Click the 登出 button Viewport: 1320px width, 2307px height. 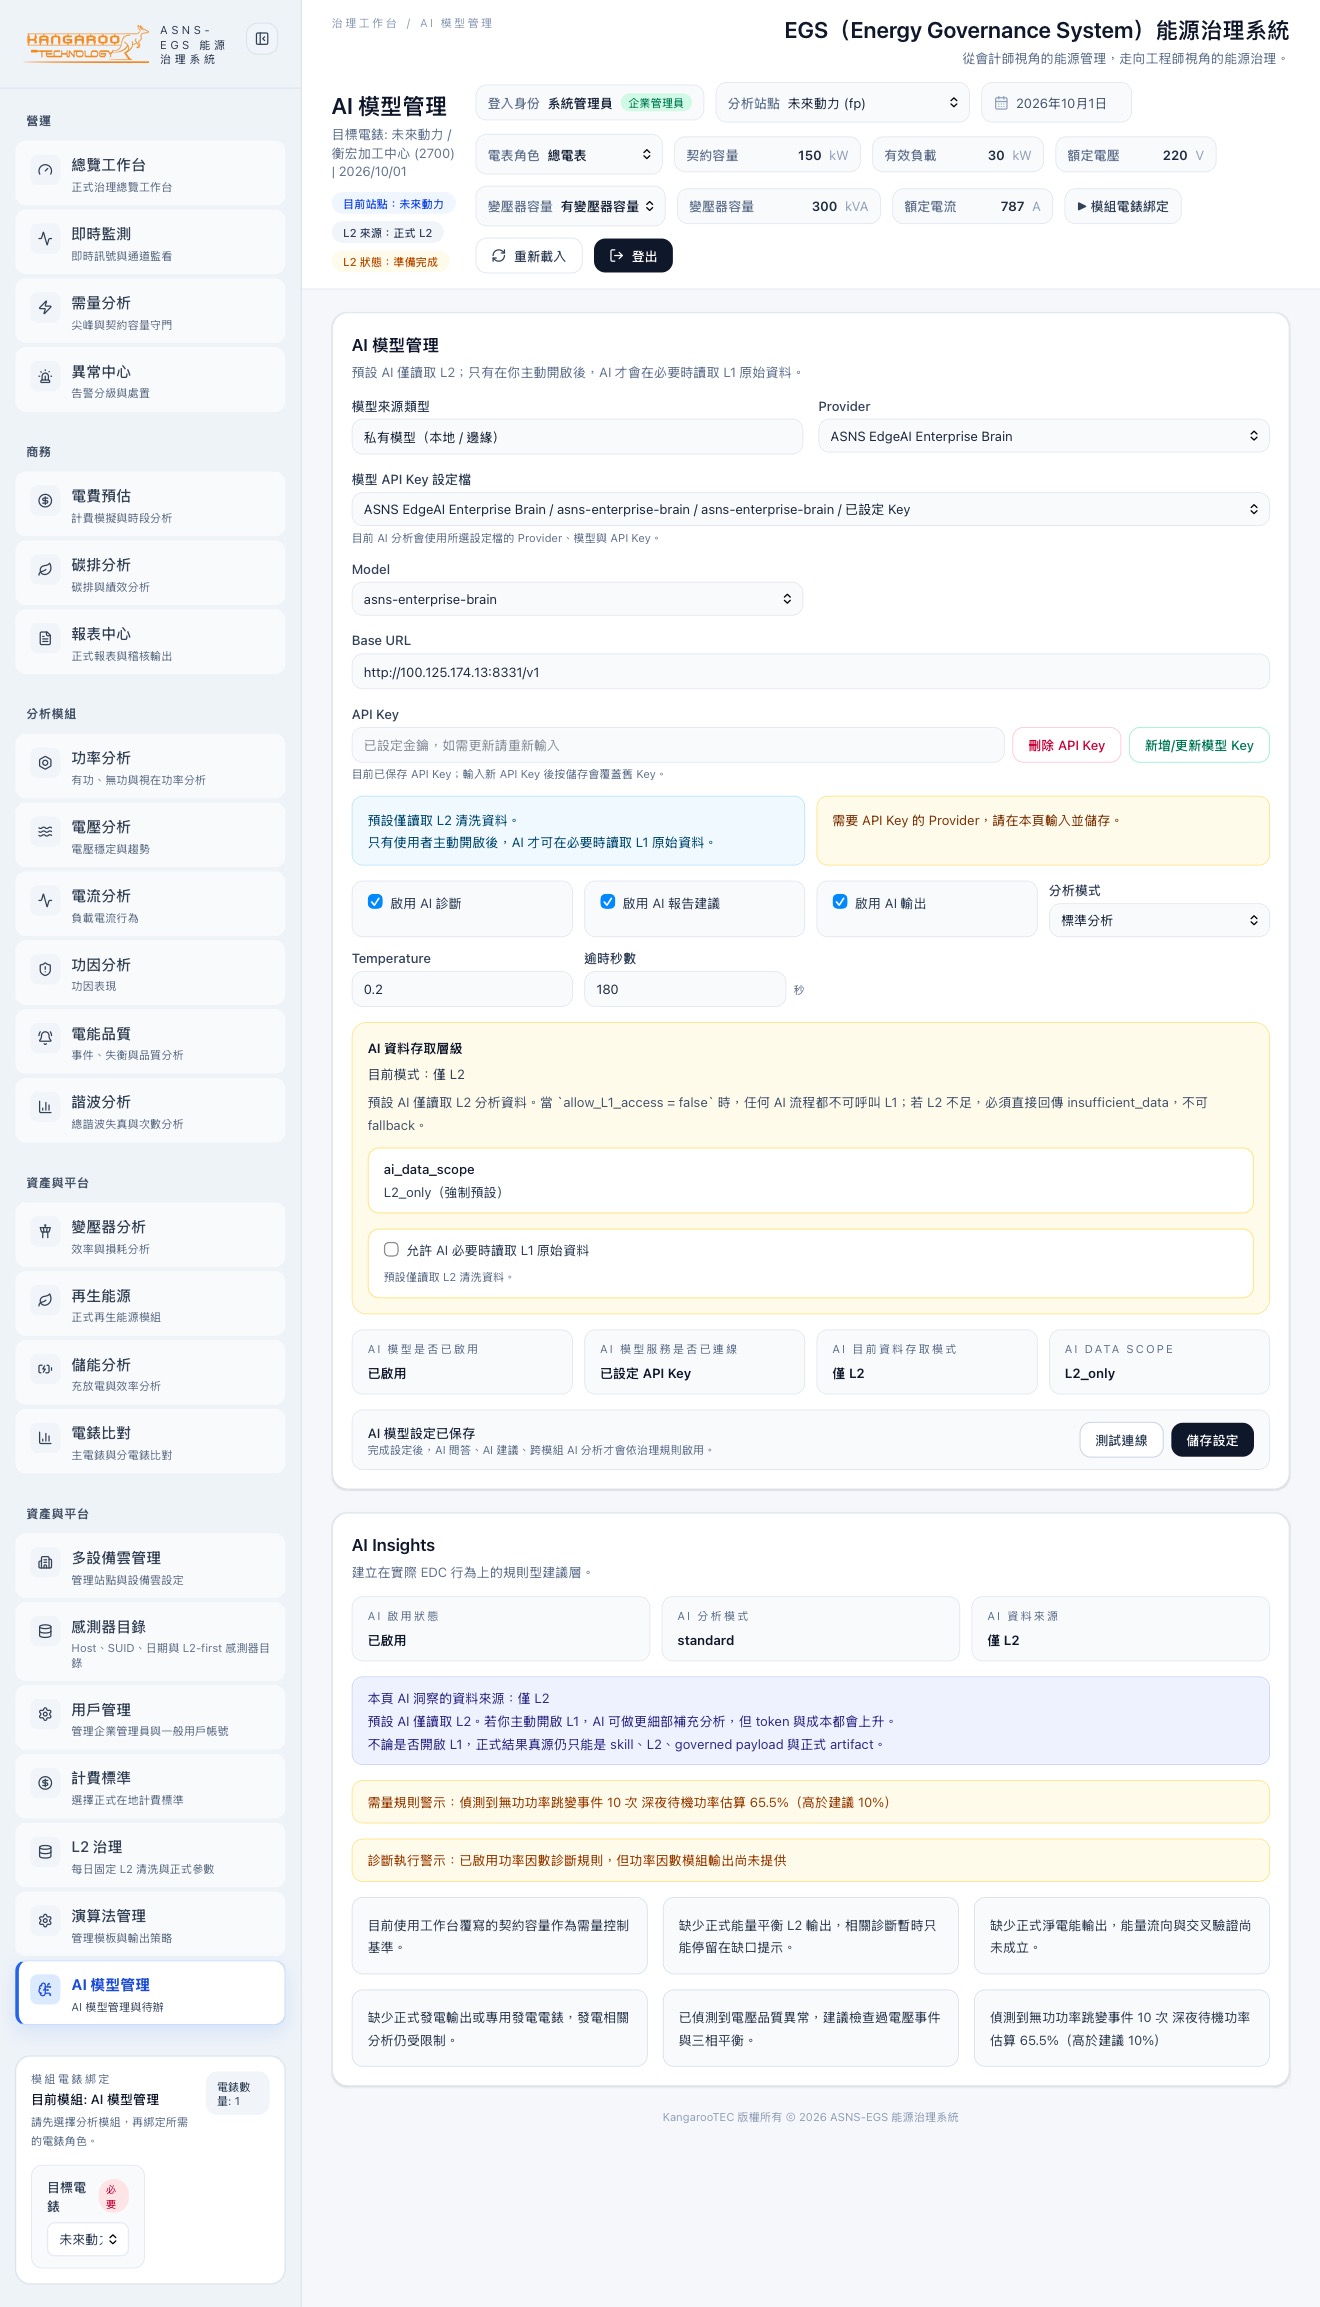[633, 256]
